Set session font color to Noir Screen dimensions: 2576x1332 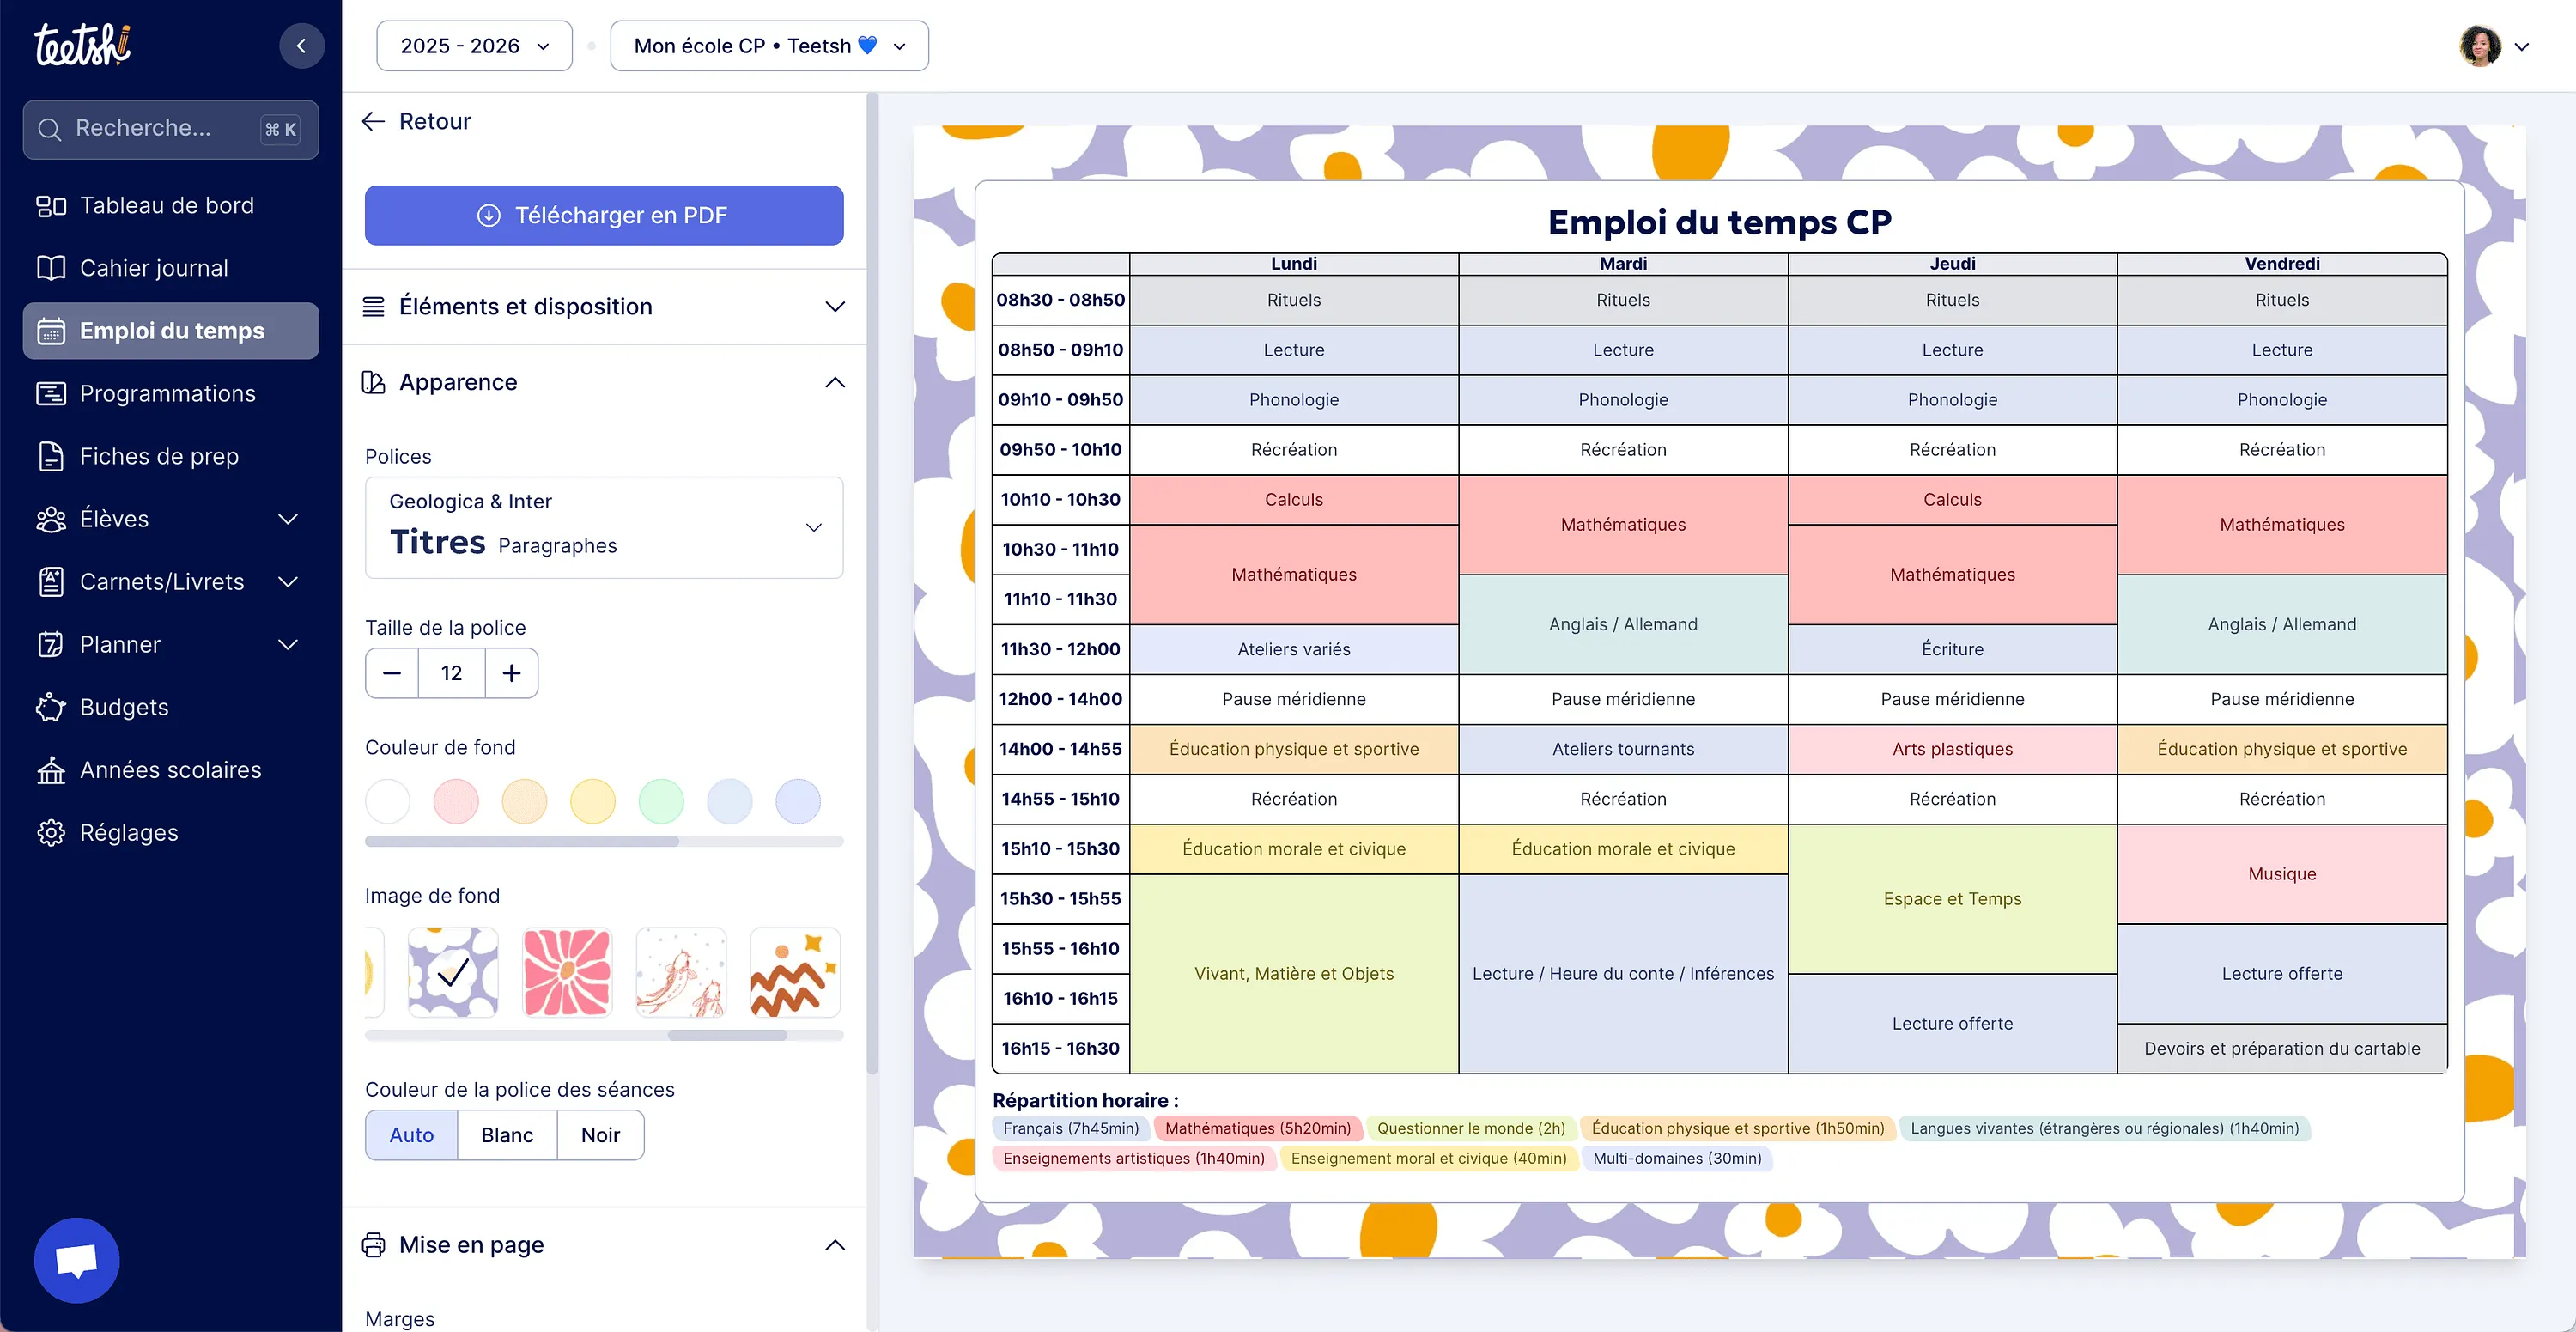click(x=600, y=1135)
